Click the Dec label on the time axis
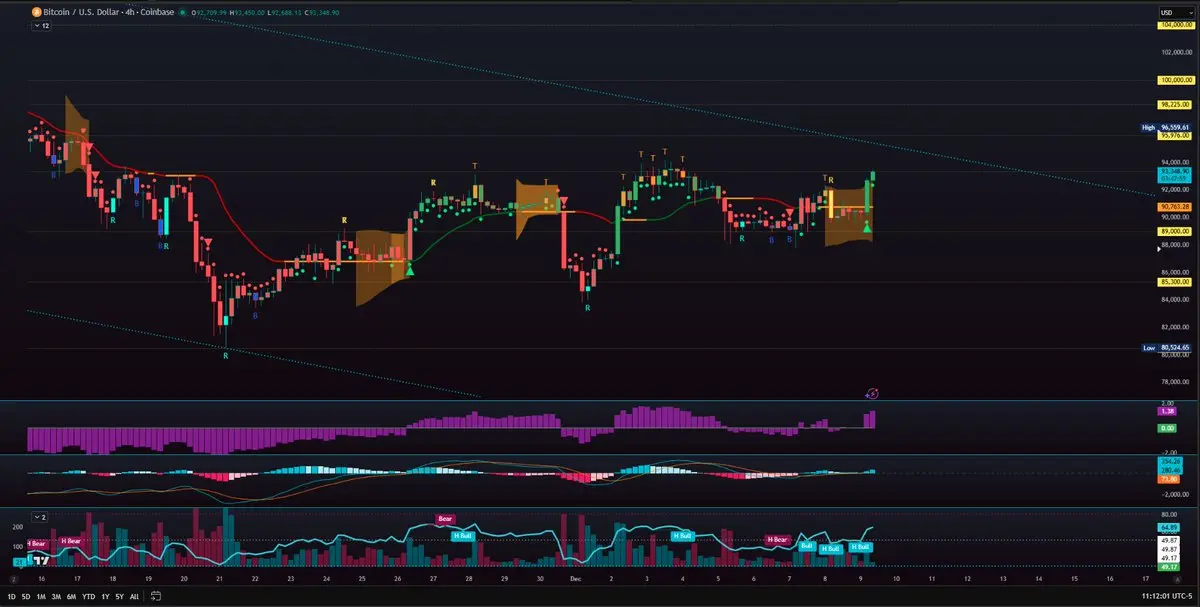The height and width of the screenshot is (607, 1200). (x=574, y=578)
